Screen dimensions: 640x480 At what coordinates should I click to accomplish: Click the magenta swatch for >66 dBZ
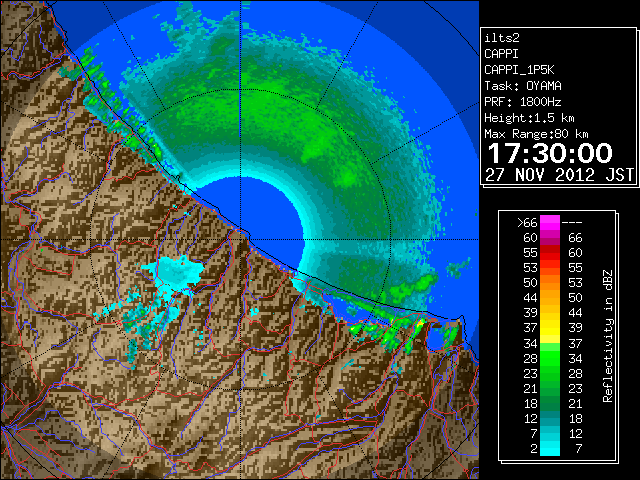(550, 223)
